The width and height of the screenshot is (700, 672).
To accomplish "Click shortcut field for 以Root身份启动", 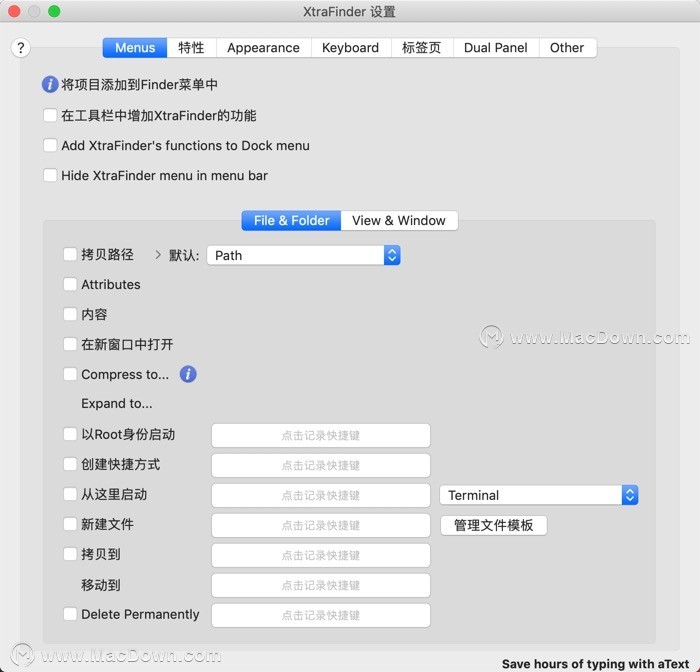I will [321, 435].
